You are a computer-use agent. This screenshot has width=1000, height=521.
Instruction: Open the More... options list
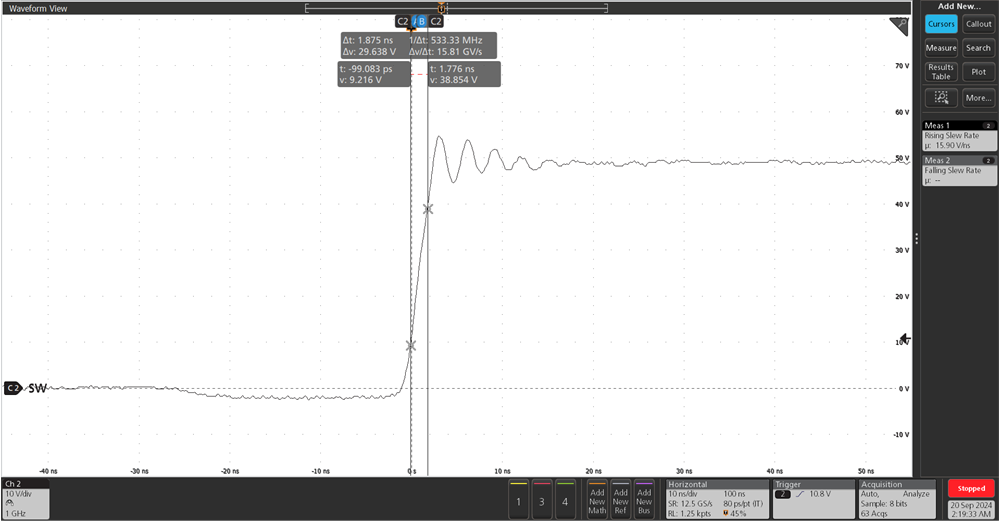pos(978,98)
